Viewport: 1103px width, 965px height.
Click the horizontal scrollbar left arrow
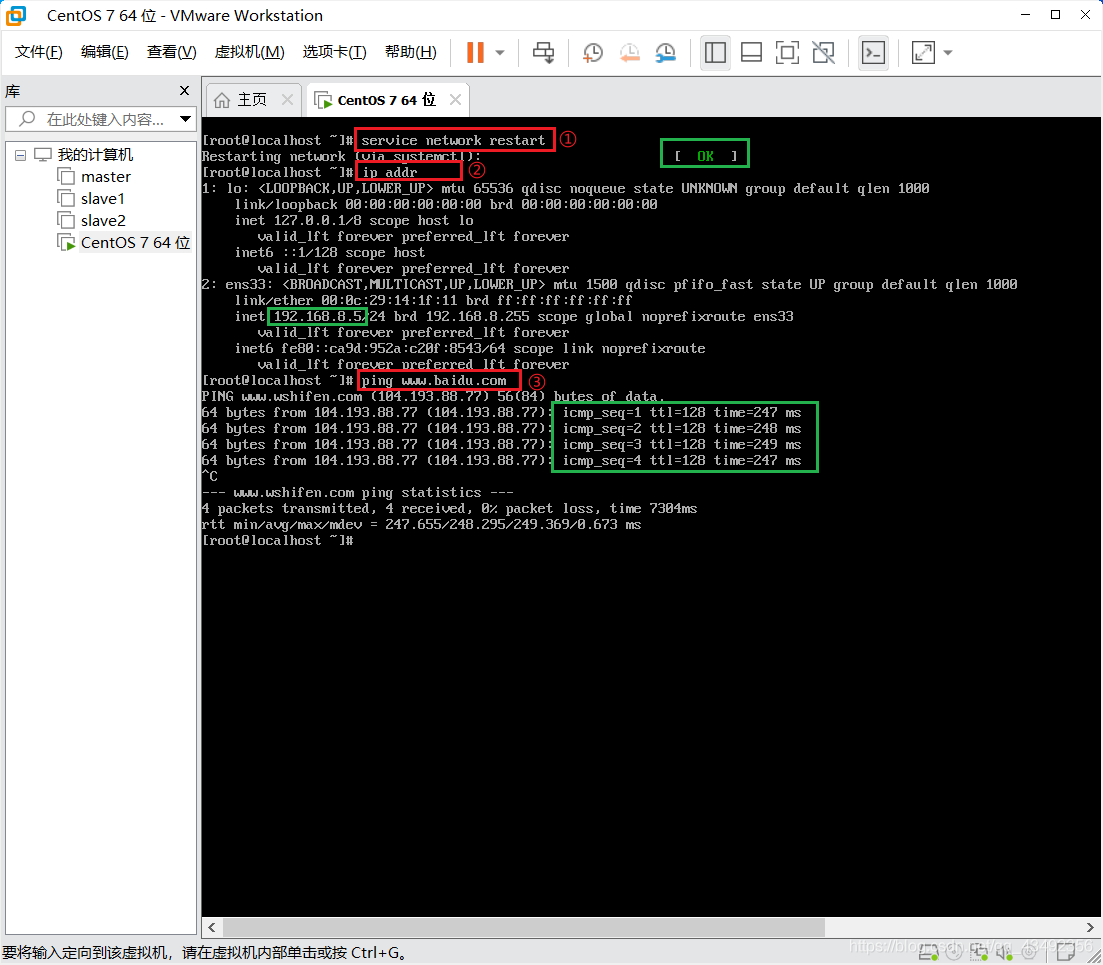point(211,927)
